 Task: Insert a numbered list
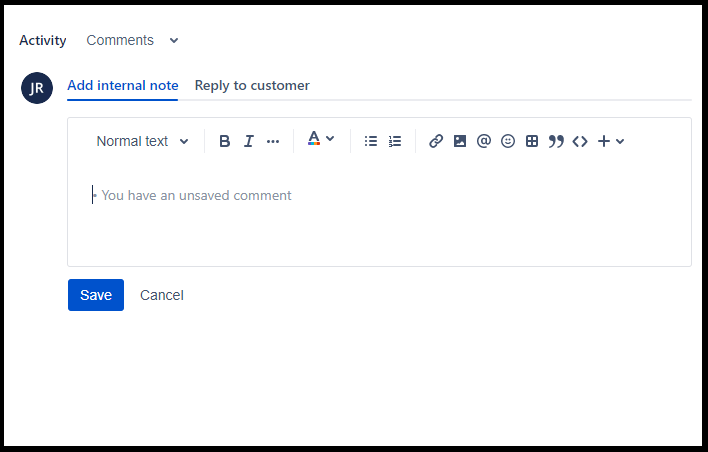point(395,141)
